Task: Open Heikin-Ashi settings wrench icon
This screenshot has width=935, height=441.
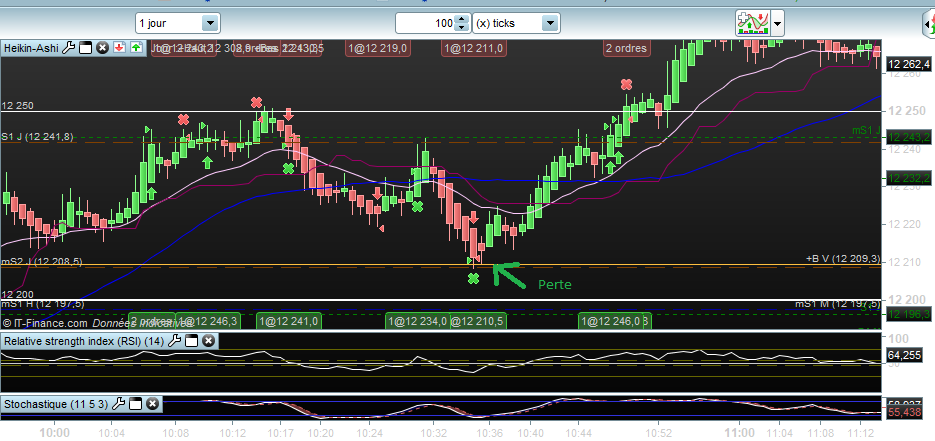Action: pyautogui.click(x=69, y=48)
